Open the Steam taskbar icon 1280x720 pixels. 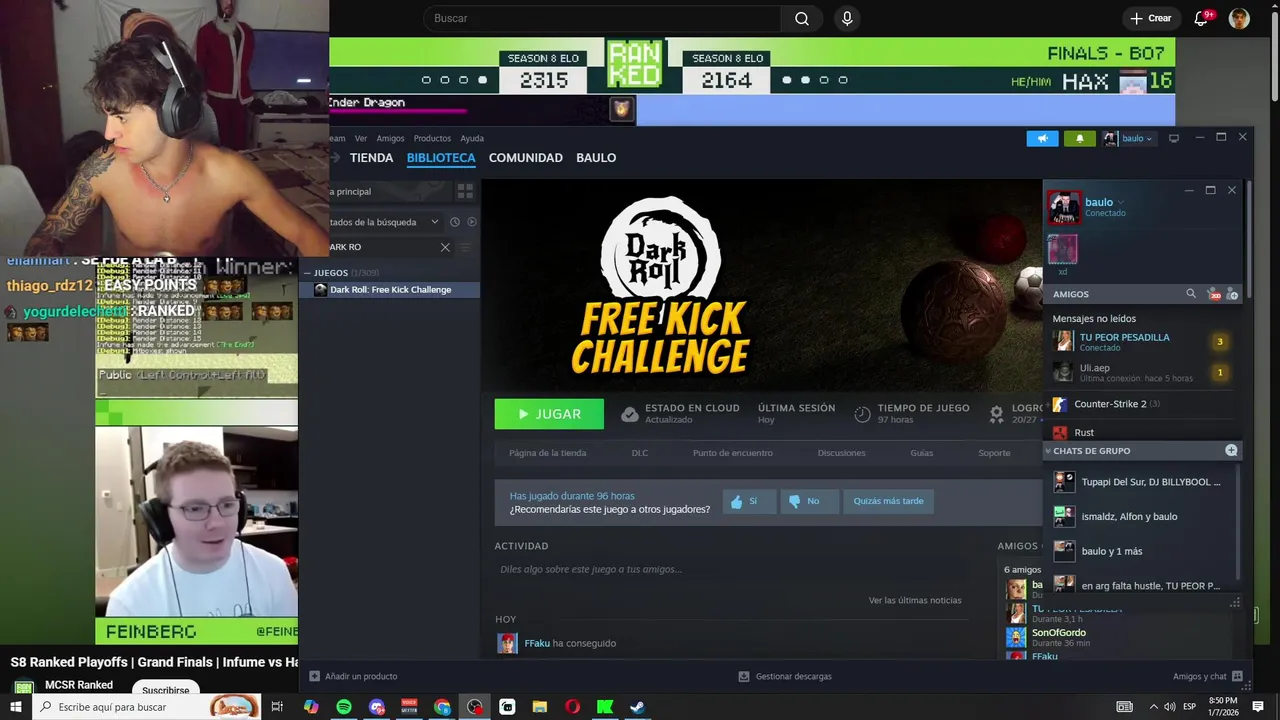tap(637, 707)
